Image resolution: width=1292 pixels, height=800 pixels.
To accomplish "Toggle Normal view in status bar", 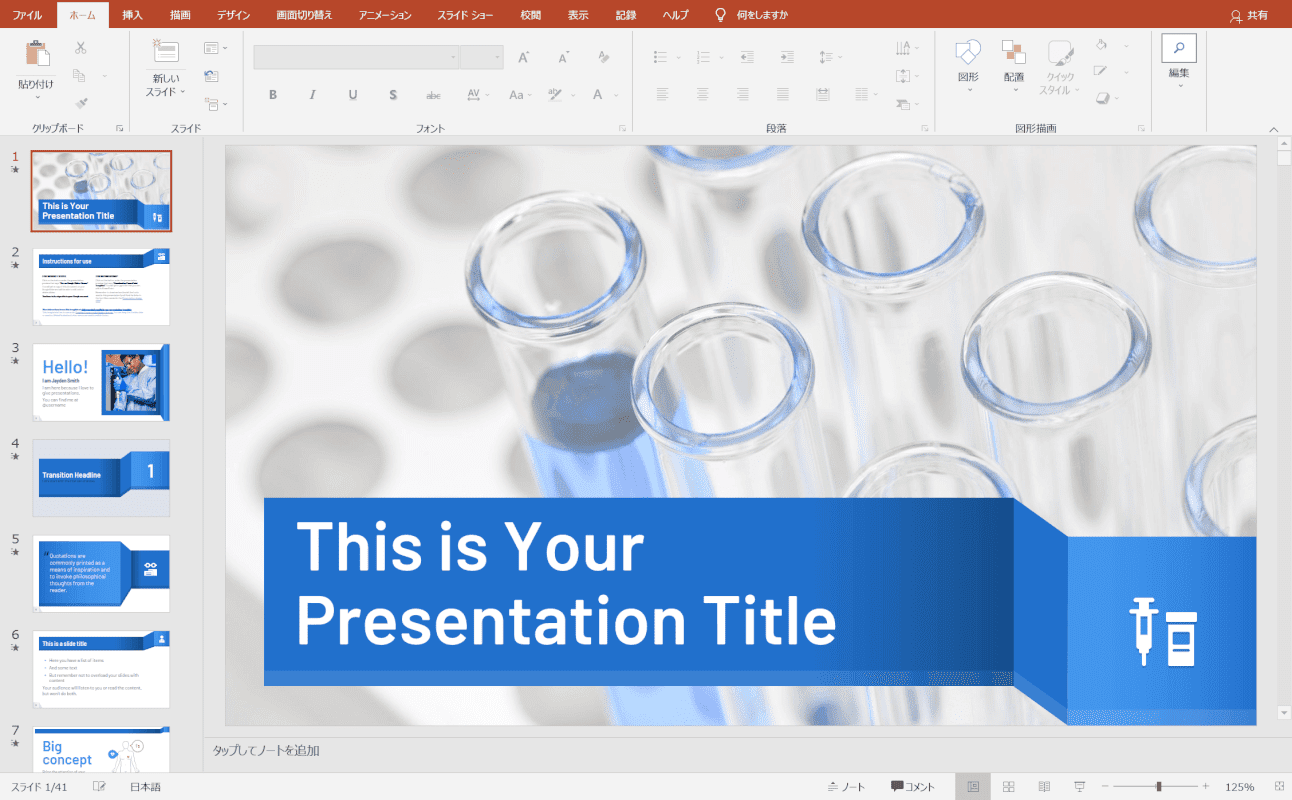I will [x=973, y=787].
